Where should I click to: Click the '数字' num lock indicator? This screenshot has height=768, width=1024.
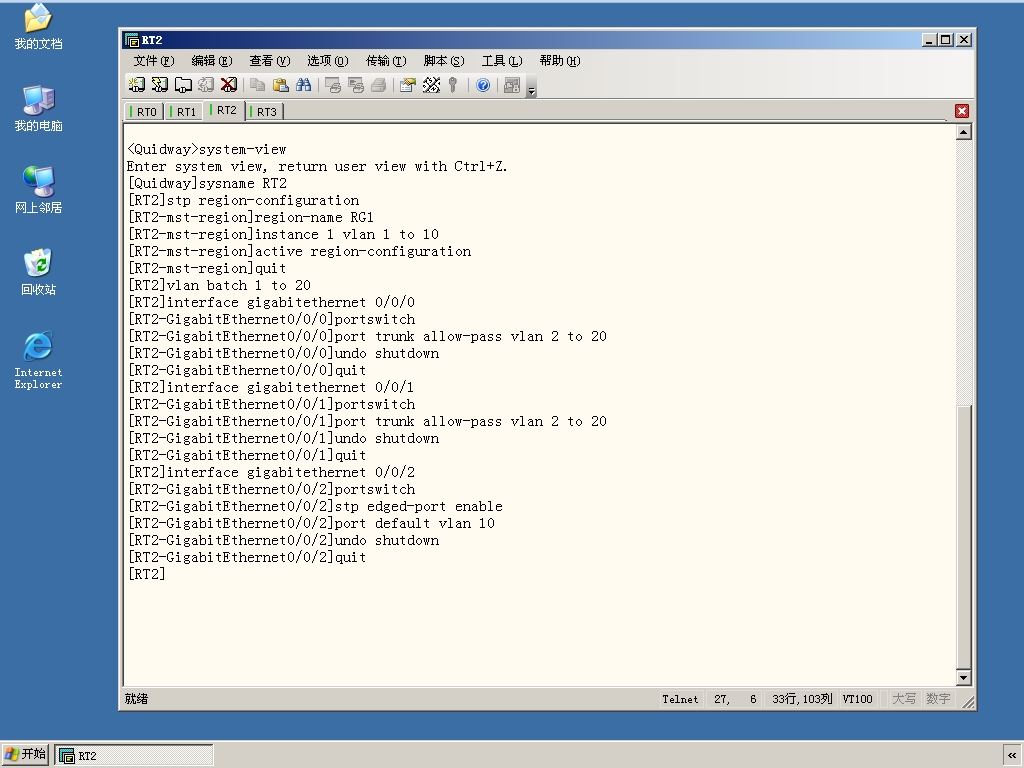tap(938, 699)
